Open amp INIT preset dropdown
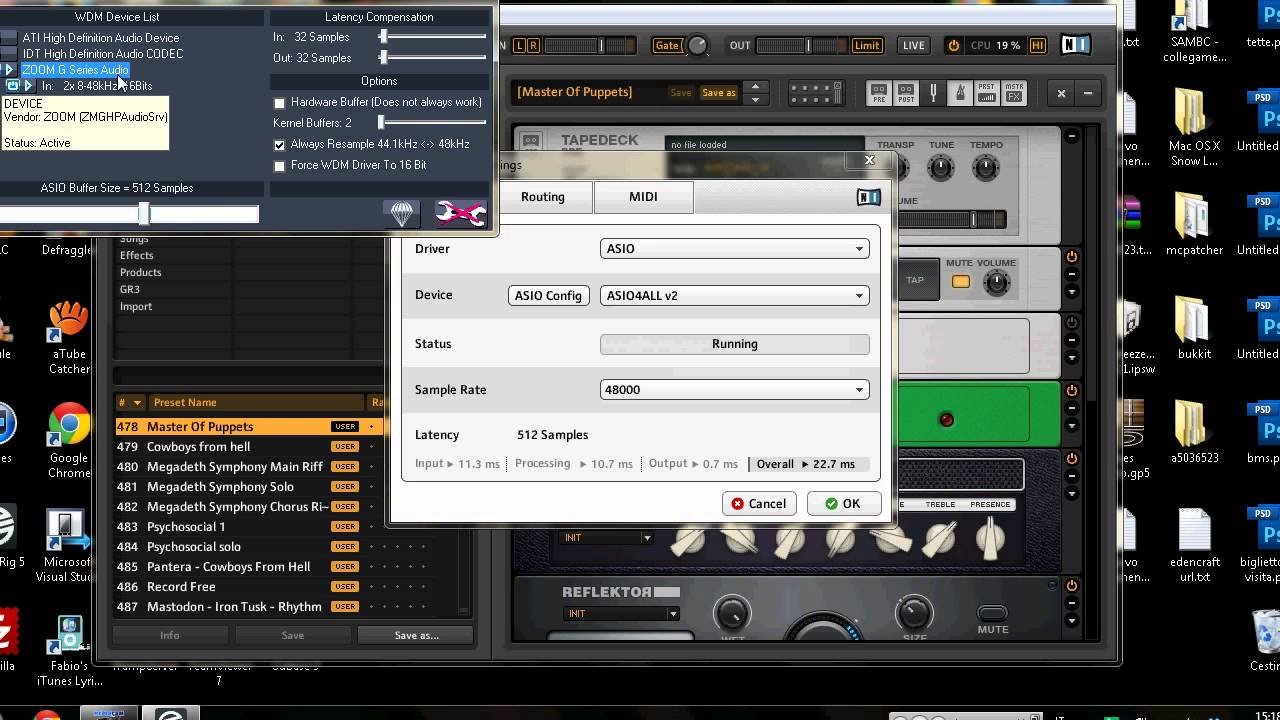 click(x=606, y=538)
